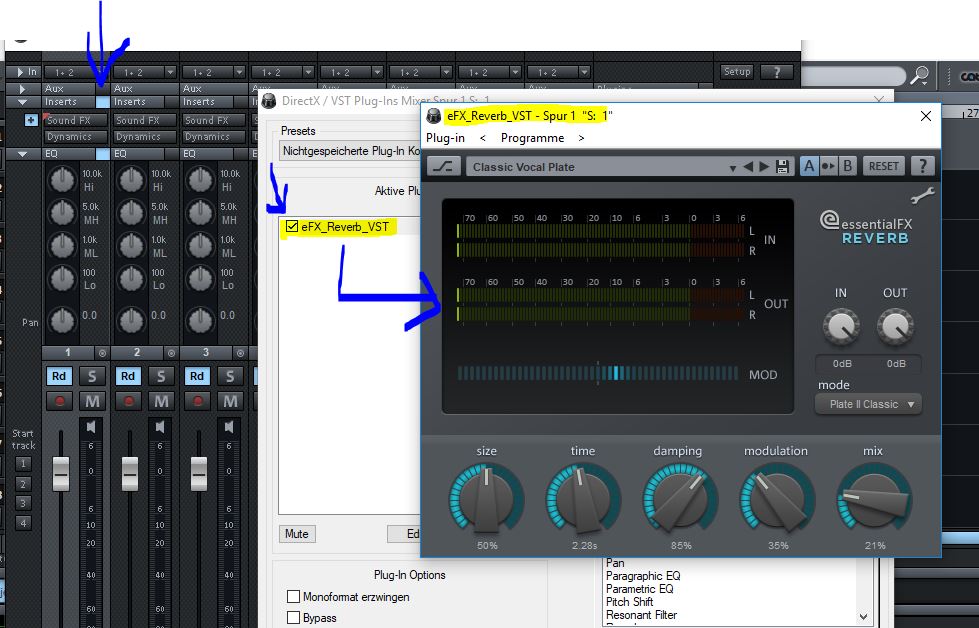This screenshot has height=628, width=979.
Task: Uncheck the eFX_Reverb_VST plug-in checkbox
Action: point(292,227)
